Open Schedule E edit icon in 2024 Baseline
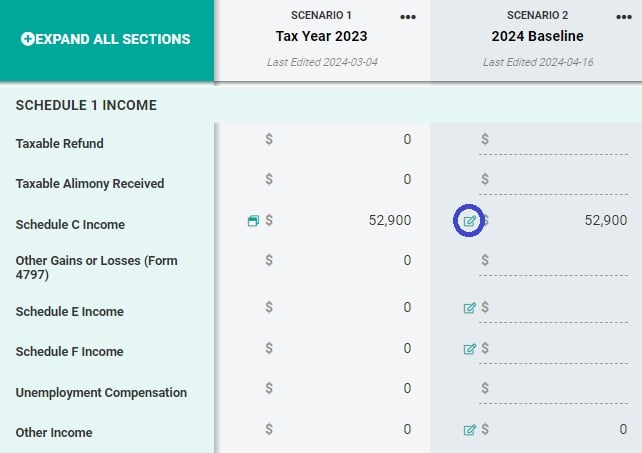 click(x=469, y=308)
